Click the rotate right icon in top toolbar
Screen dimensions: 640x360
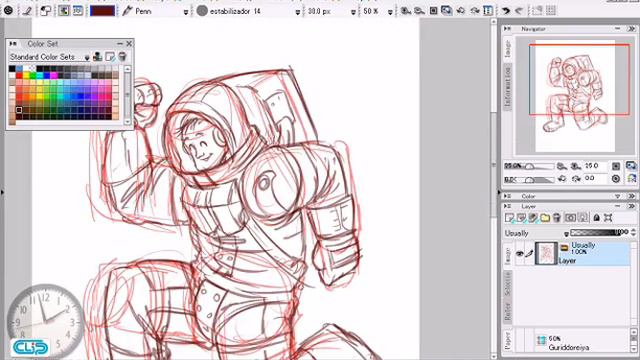[475, 11]
